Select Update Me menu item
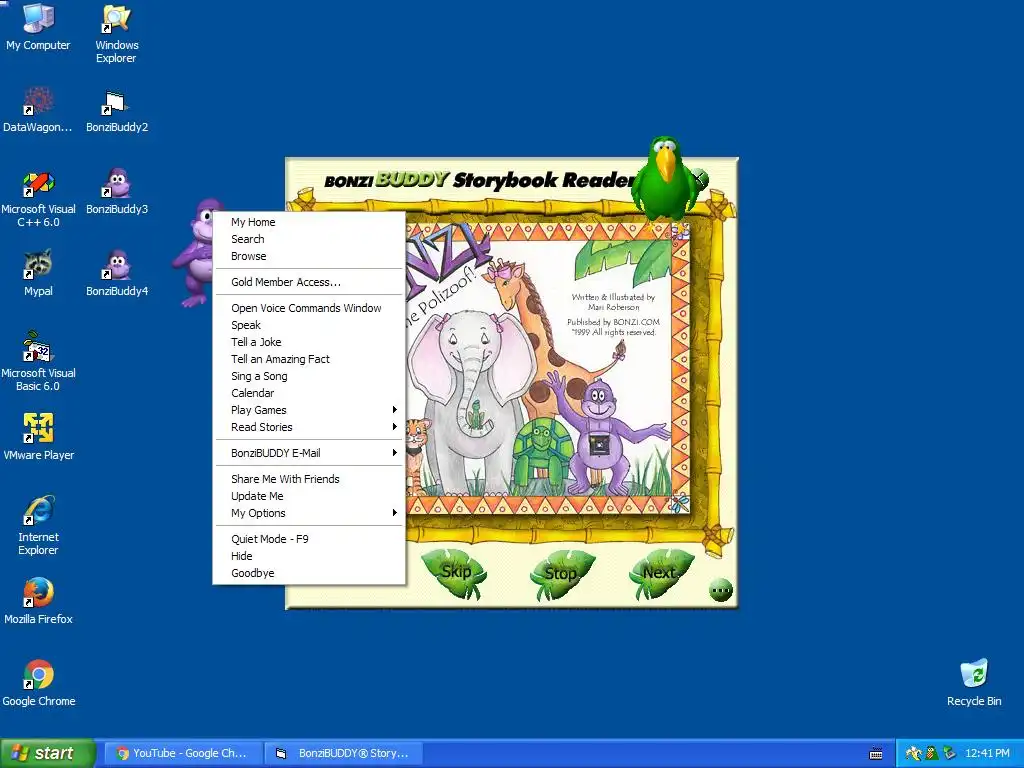1024x768 pixels. coord(309,496)
